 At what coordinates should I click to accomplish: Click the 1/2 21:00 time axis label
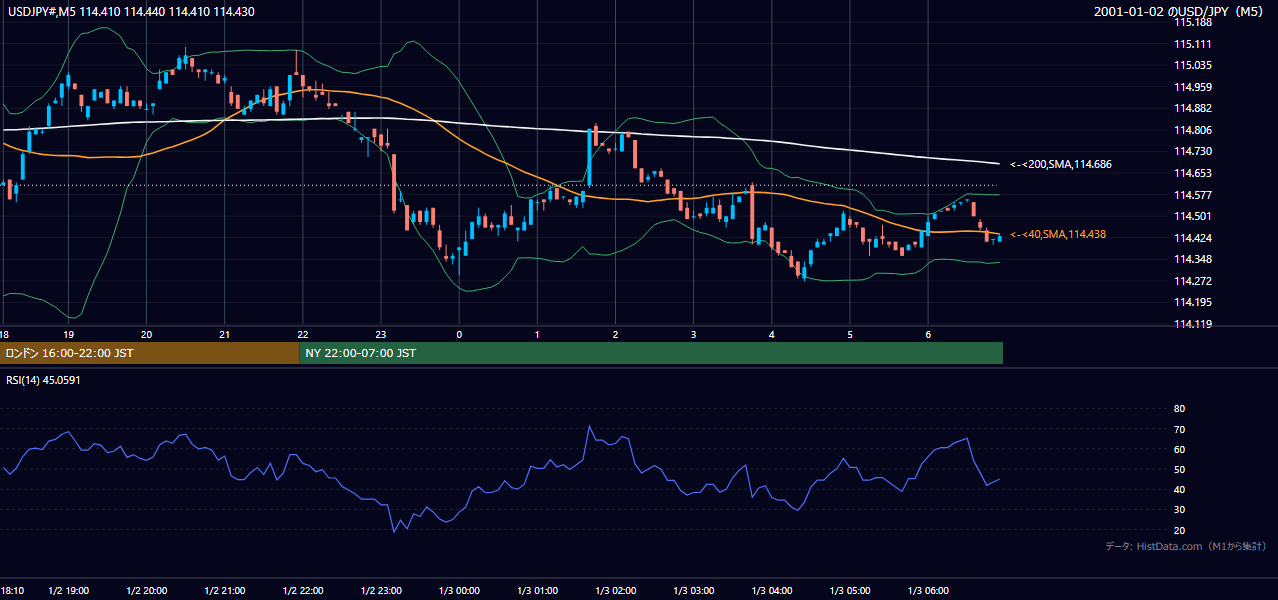coord(225,590)
